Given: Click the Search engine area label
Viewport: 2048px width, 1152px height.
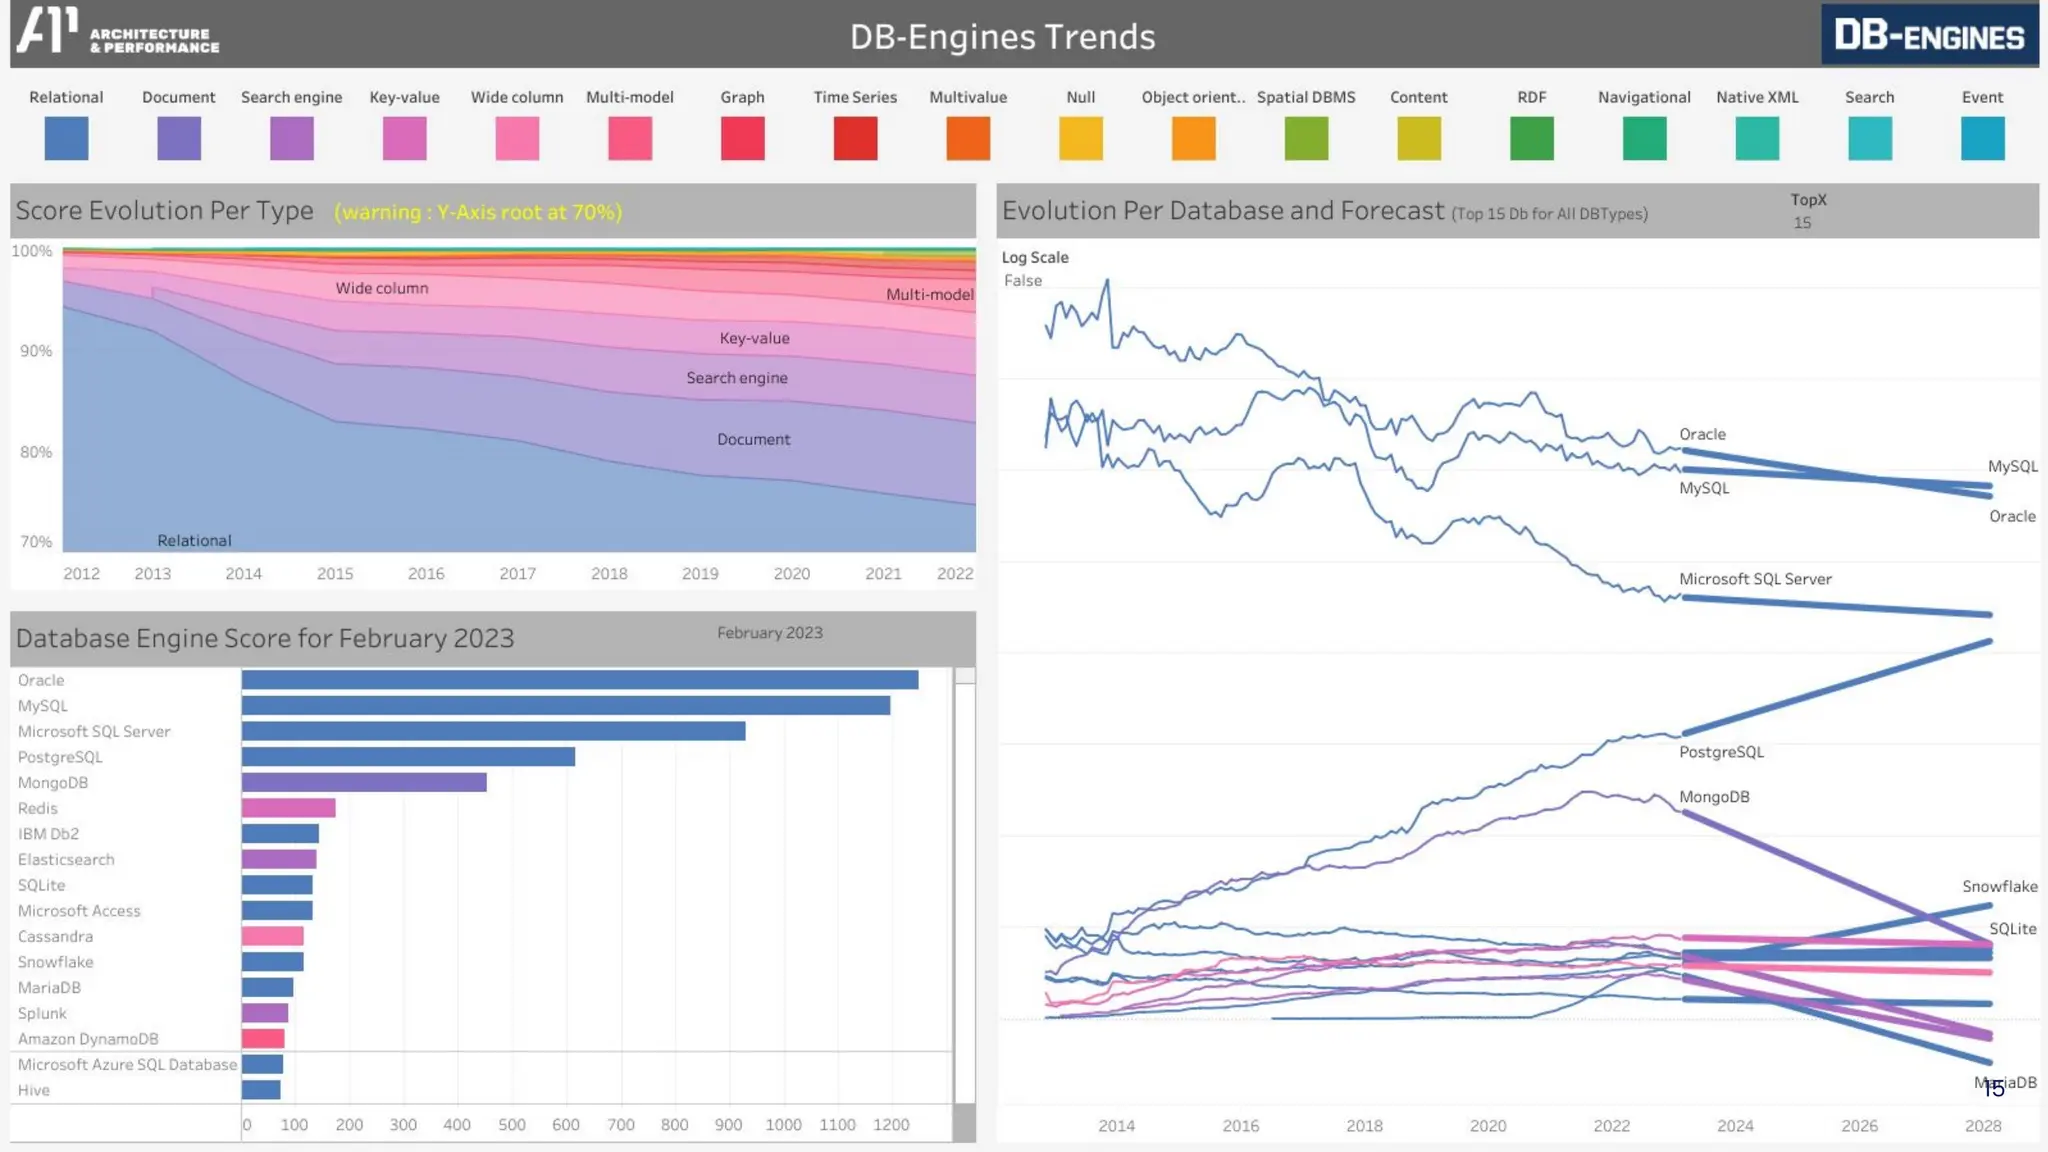Looking at the screenshot, I should (x=737, y=378).
